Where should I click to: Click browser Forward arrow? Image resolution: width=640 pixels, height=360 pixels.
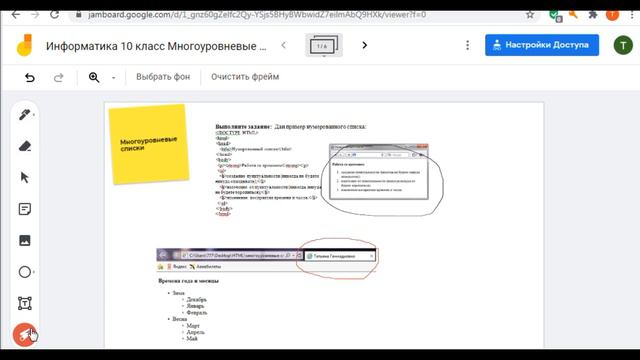[36, 15]
